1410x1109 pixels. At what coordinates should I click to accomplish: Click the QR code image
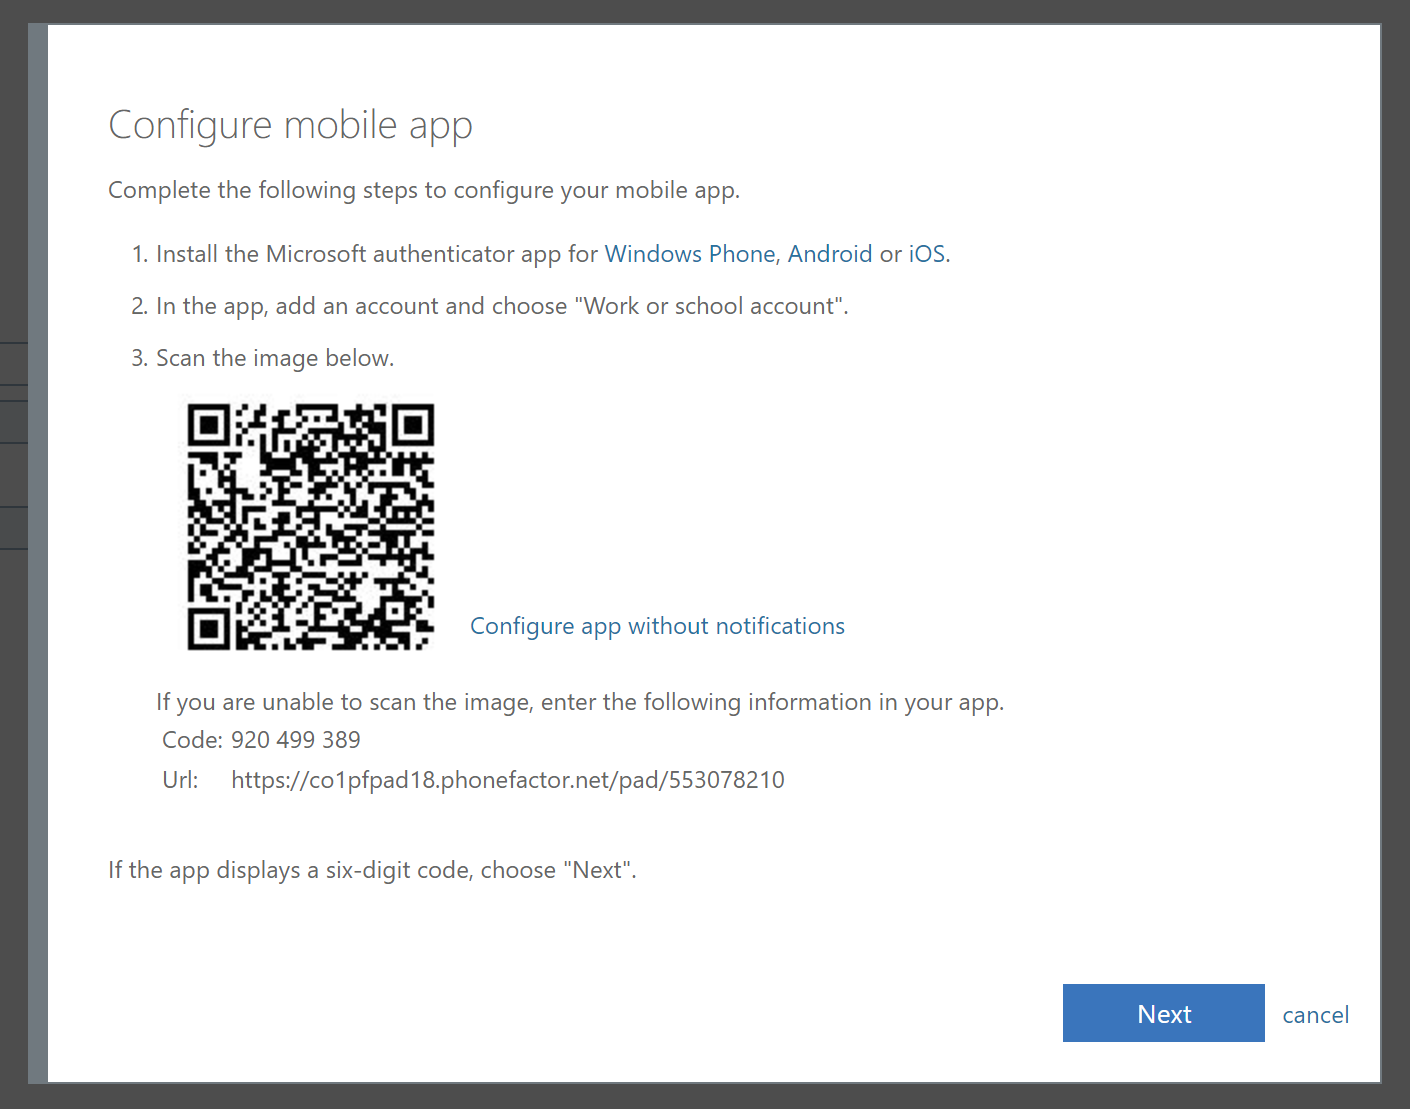pyautogui.click(x=311, y=527)
